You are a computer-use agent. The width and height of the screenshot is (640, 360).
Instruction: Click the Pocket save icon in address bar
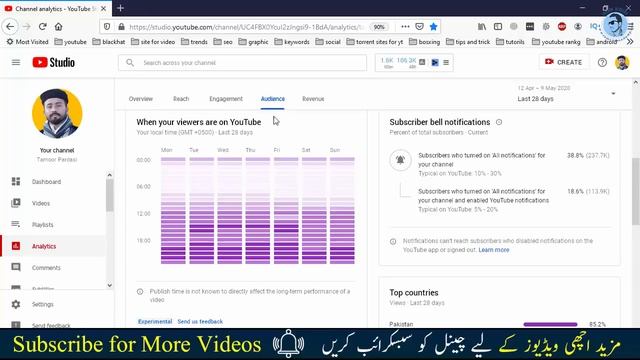(x=419, y=27)
